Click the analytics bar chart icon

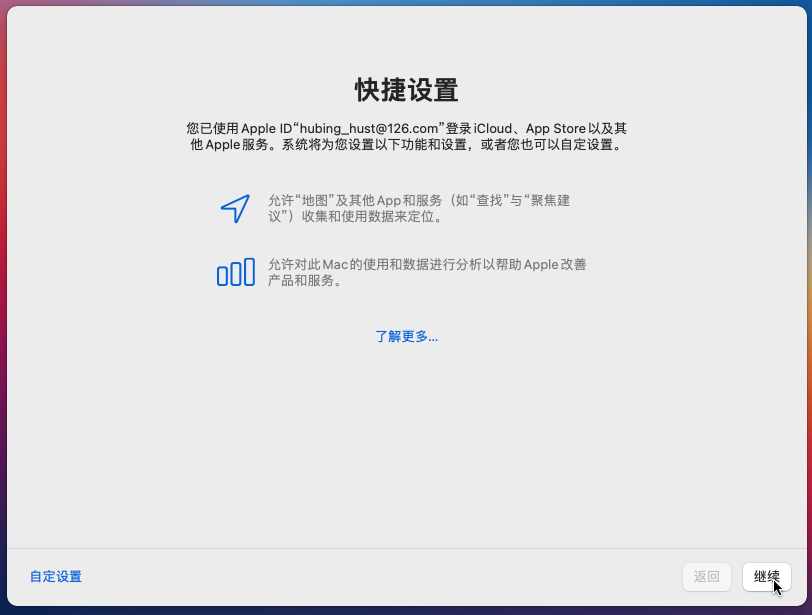point(236,272)
